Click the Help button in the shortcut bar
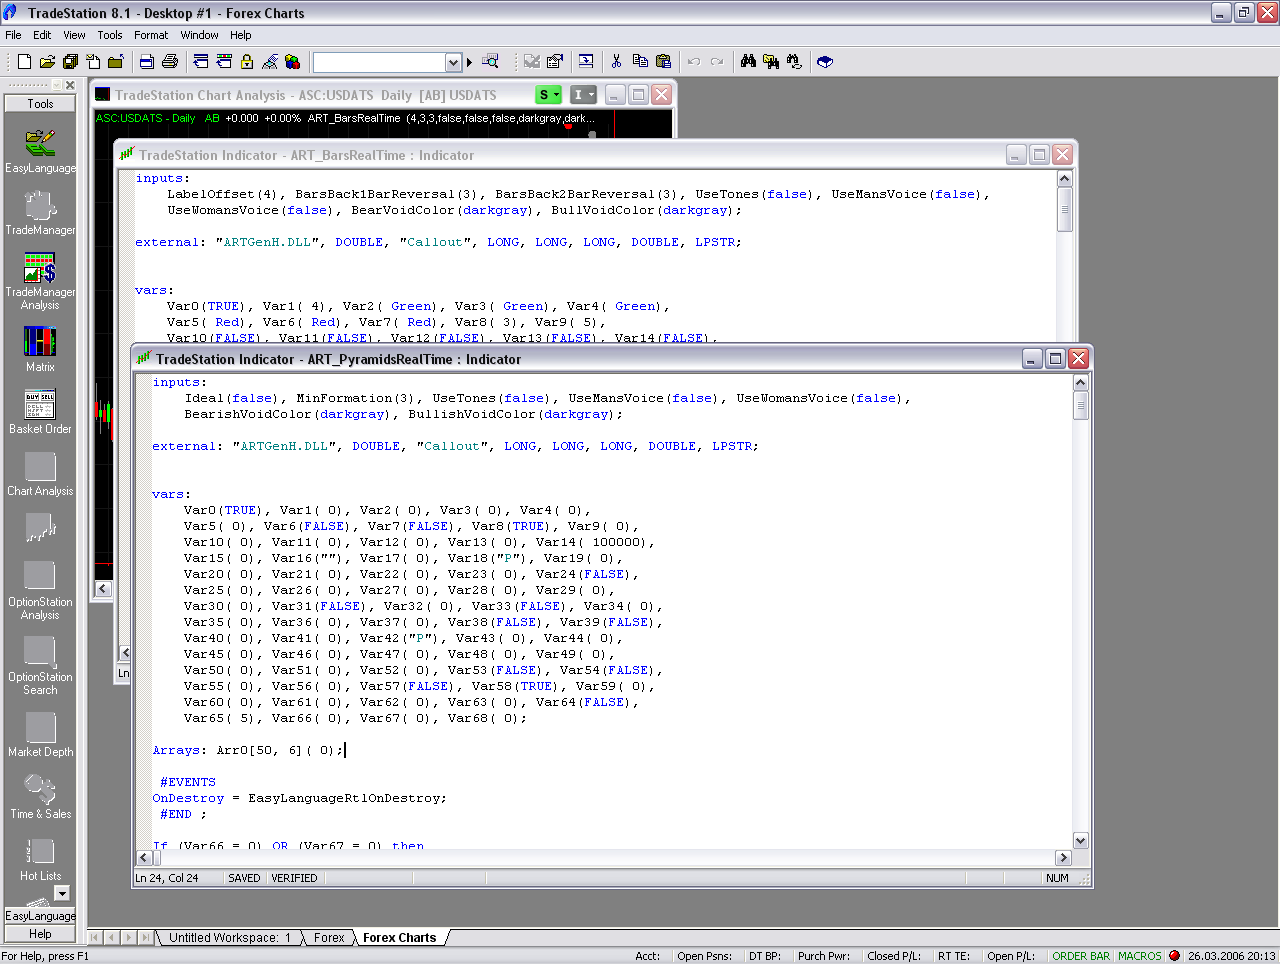1280x964 pixels. point(40,934)
